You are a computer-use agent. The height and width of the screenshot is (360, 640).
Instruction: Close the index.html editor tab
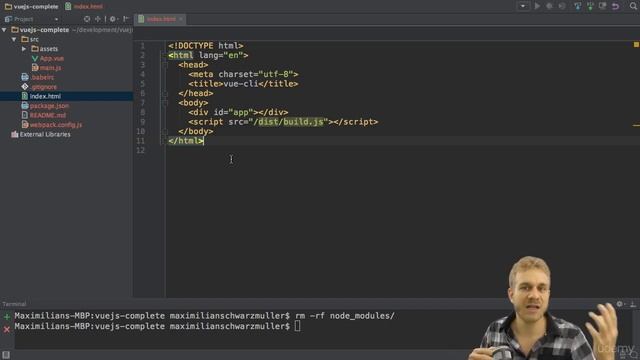pos(181,19)
